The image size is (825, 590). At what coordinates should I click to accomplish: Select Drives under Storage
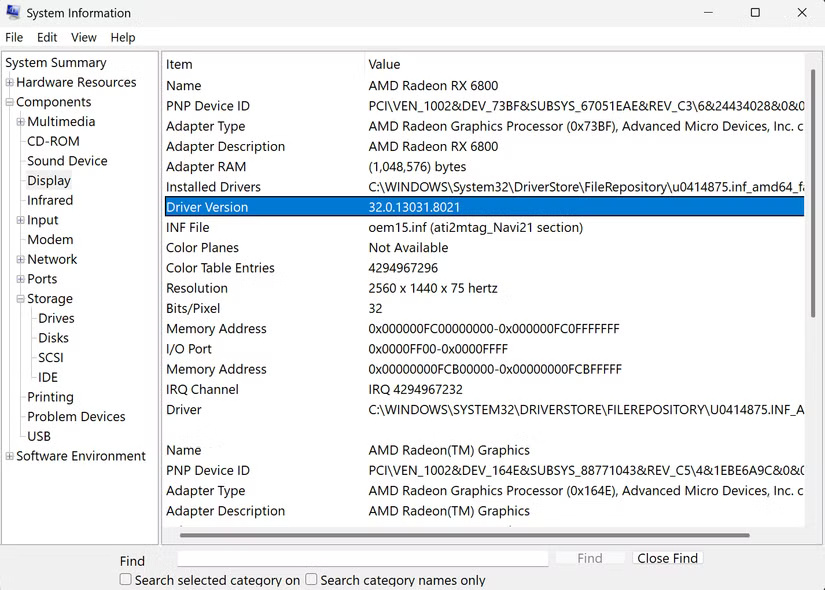click(55, 318)
